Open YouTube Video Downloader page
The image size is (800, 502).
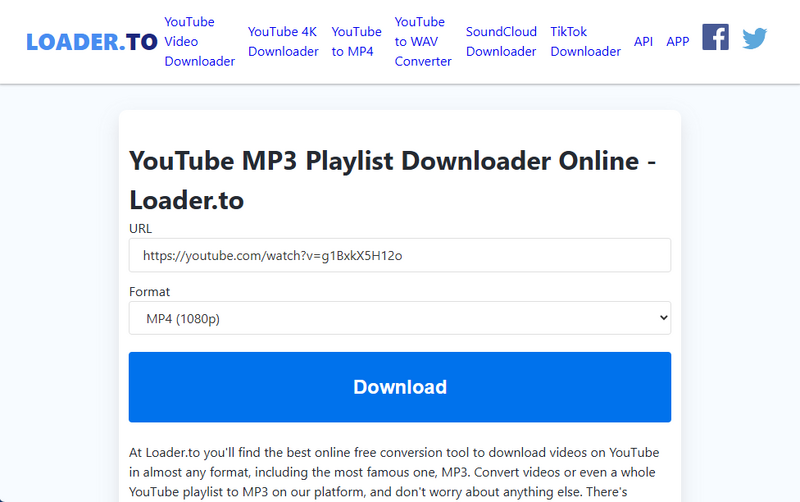(199, 42)
